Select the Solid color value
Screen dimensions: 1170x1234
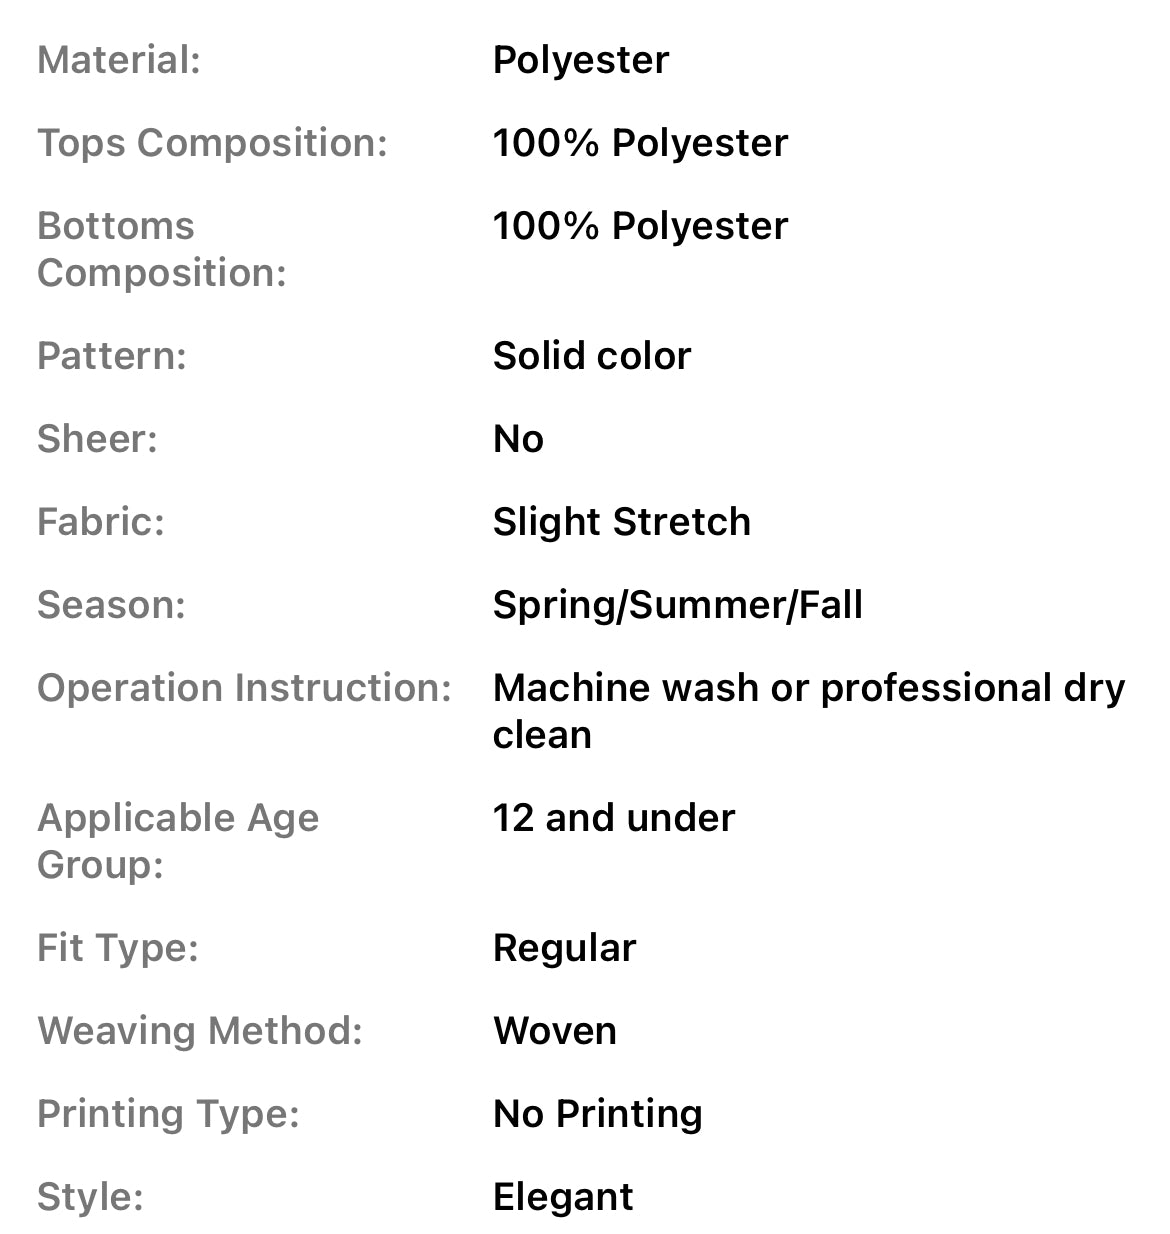[x=592, y=356]
